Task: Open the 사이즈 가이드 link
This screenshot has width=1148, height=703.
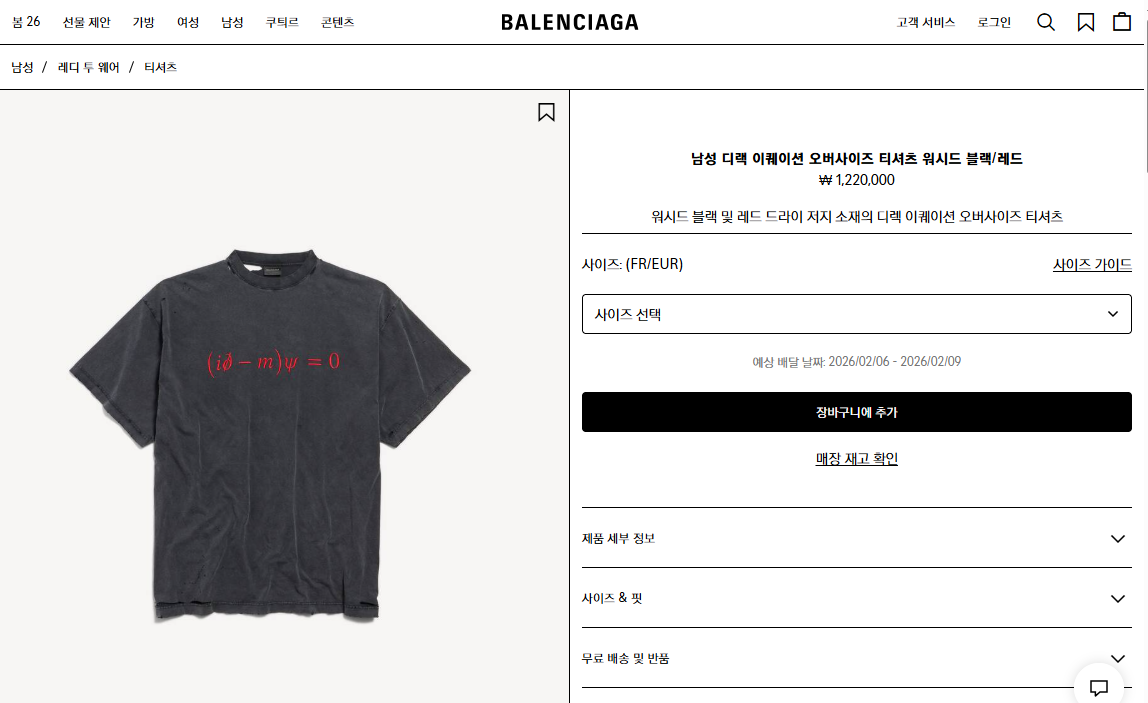Action: point(1092,264)
